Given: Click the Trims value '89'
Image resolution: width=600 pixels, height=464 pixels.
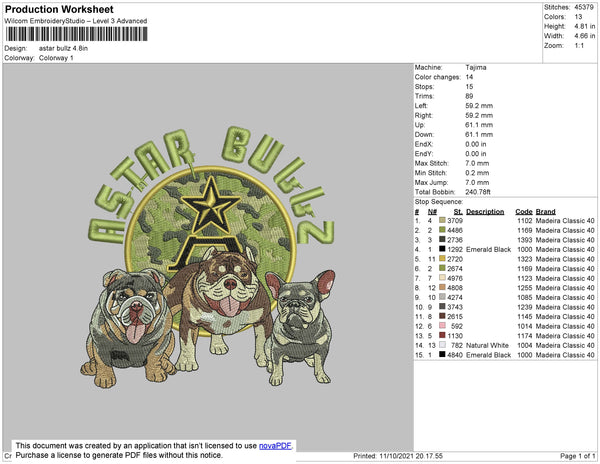Looking at the screenshot, I should click(469, 96).
